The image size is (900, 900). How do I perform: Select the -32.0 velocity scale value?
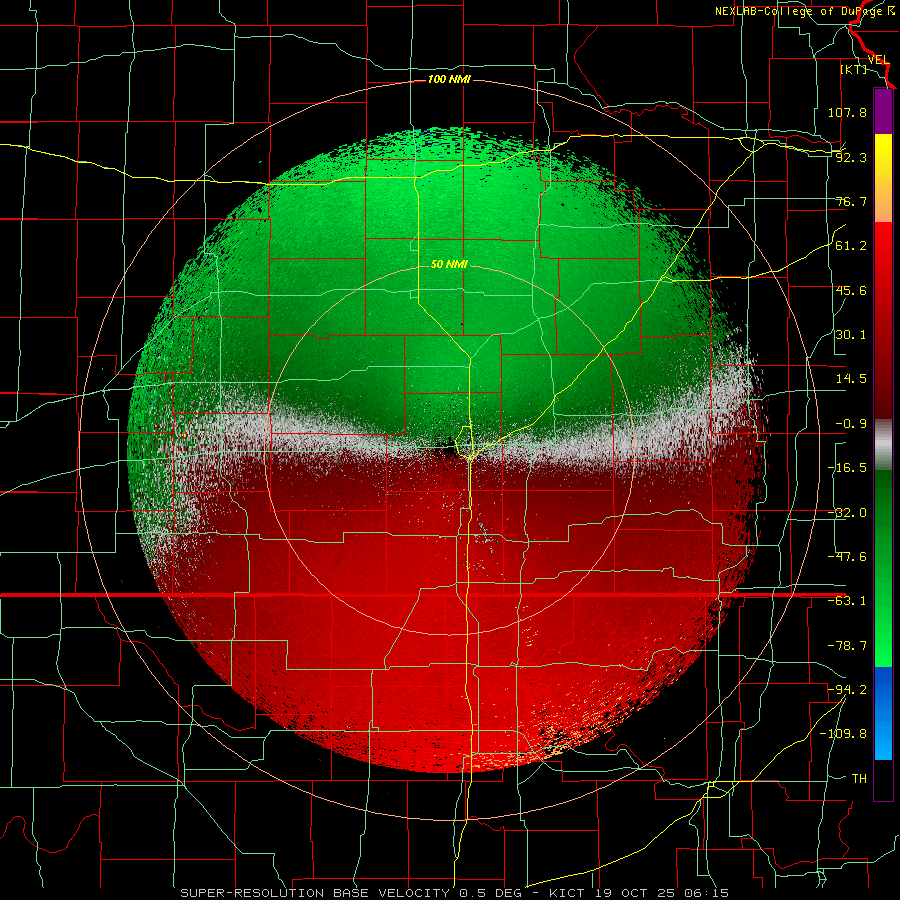click(847, 513)
